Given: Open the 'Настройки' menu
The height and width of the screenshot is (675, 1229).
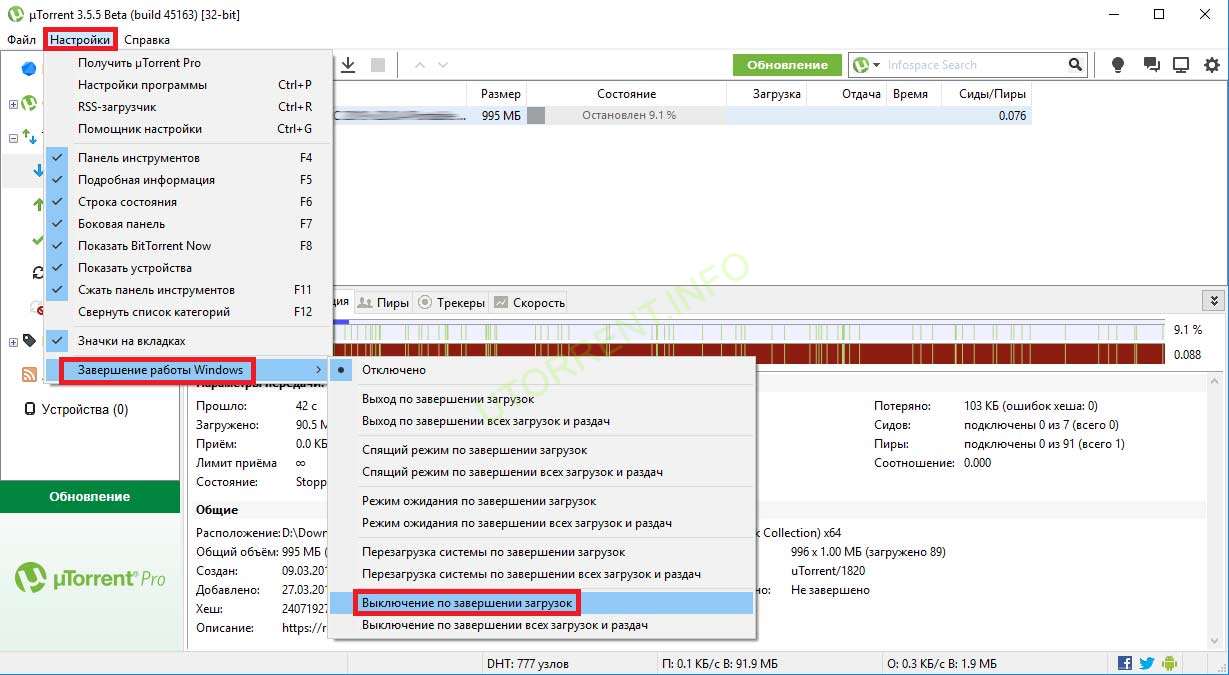Looking at the screenshot, I should [x=80, y=40].
